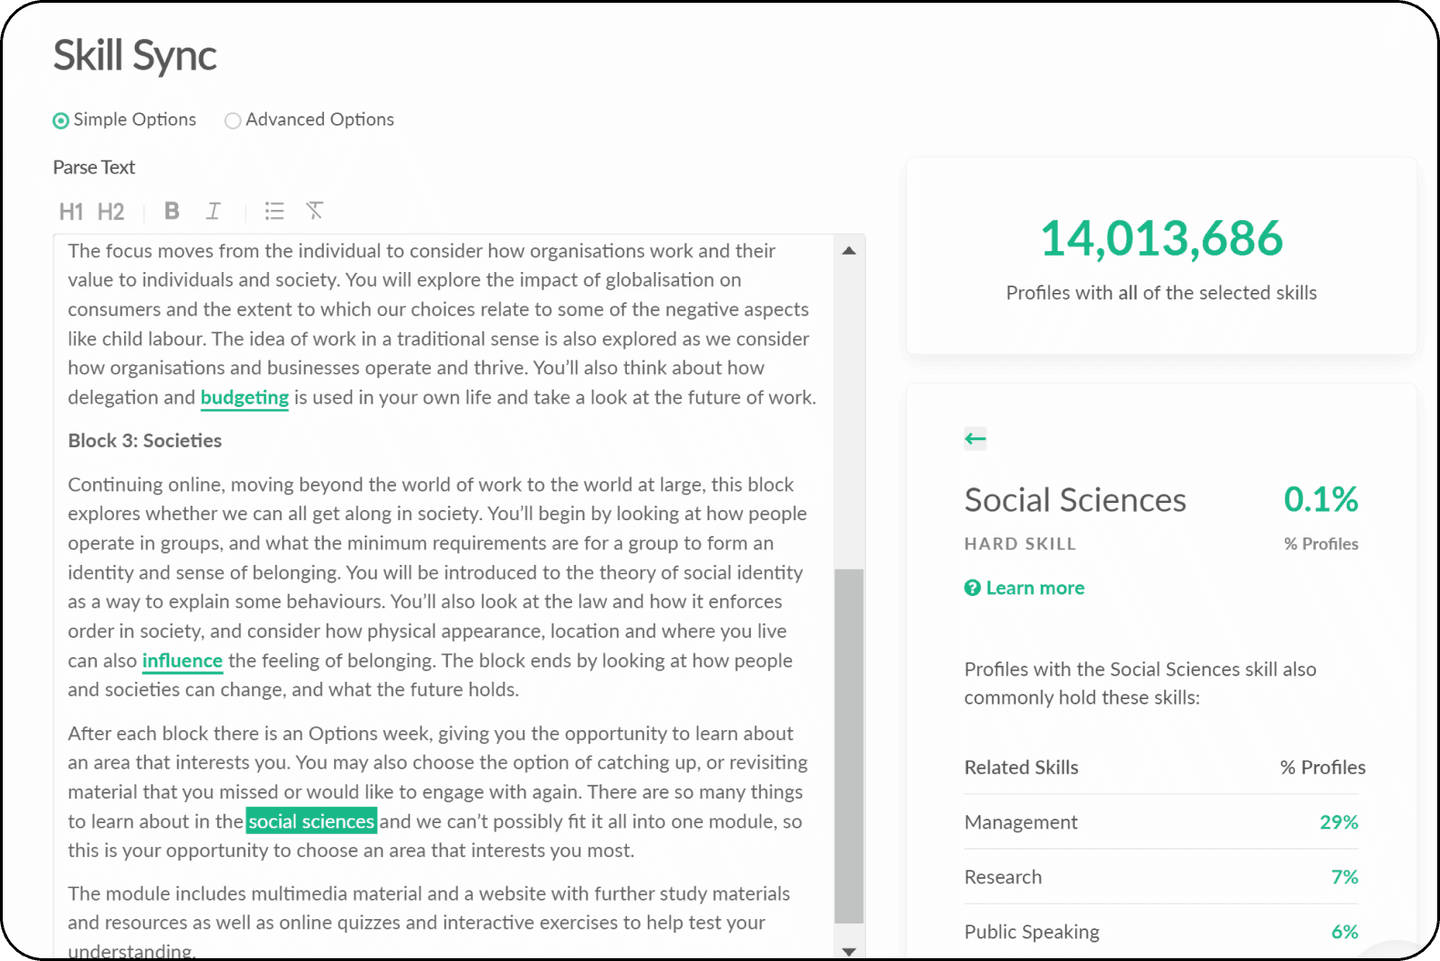Clear text formatting in editor
The height and width of the screenshot is (961, 1440).
click(315, 211)
